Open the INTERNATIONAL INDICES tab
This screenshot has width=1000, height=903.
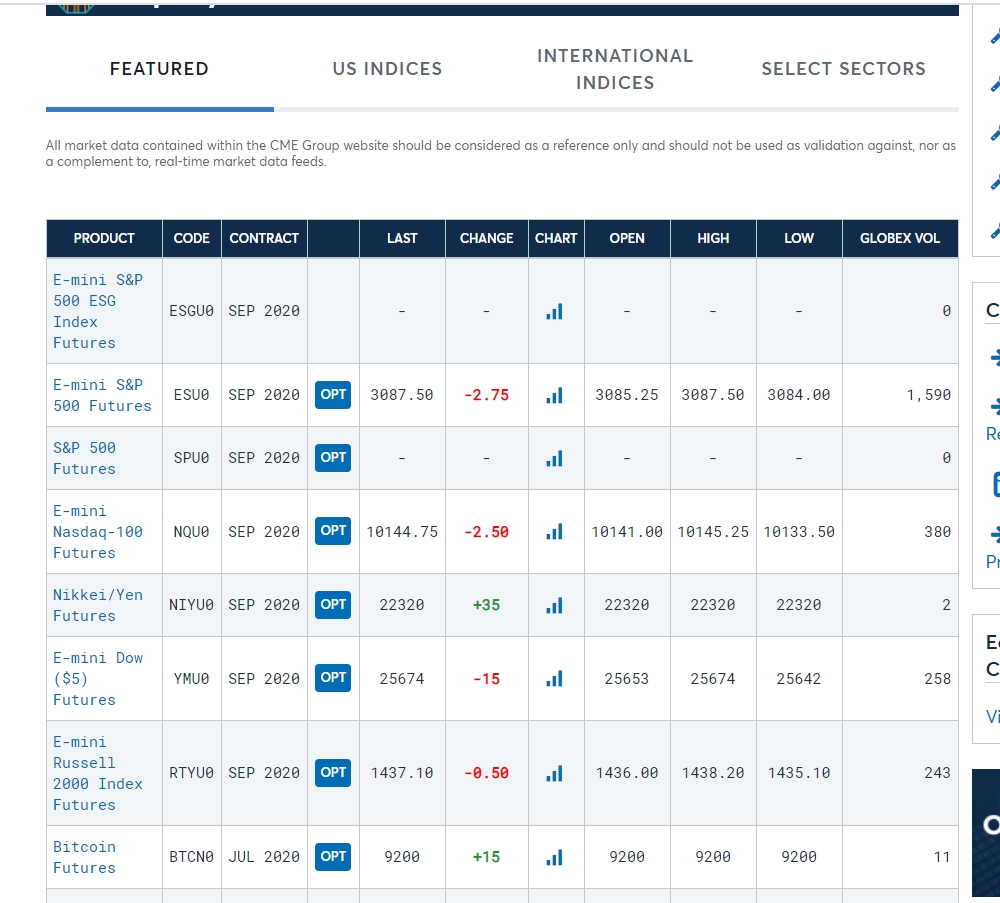click(615, 69)
